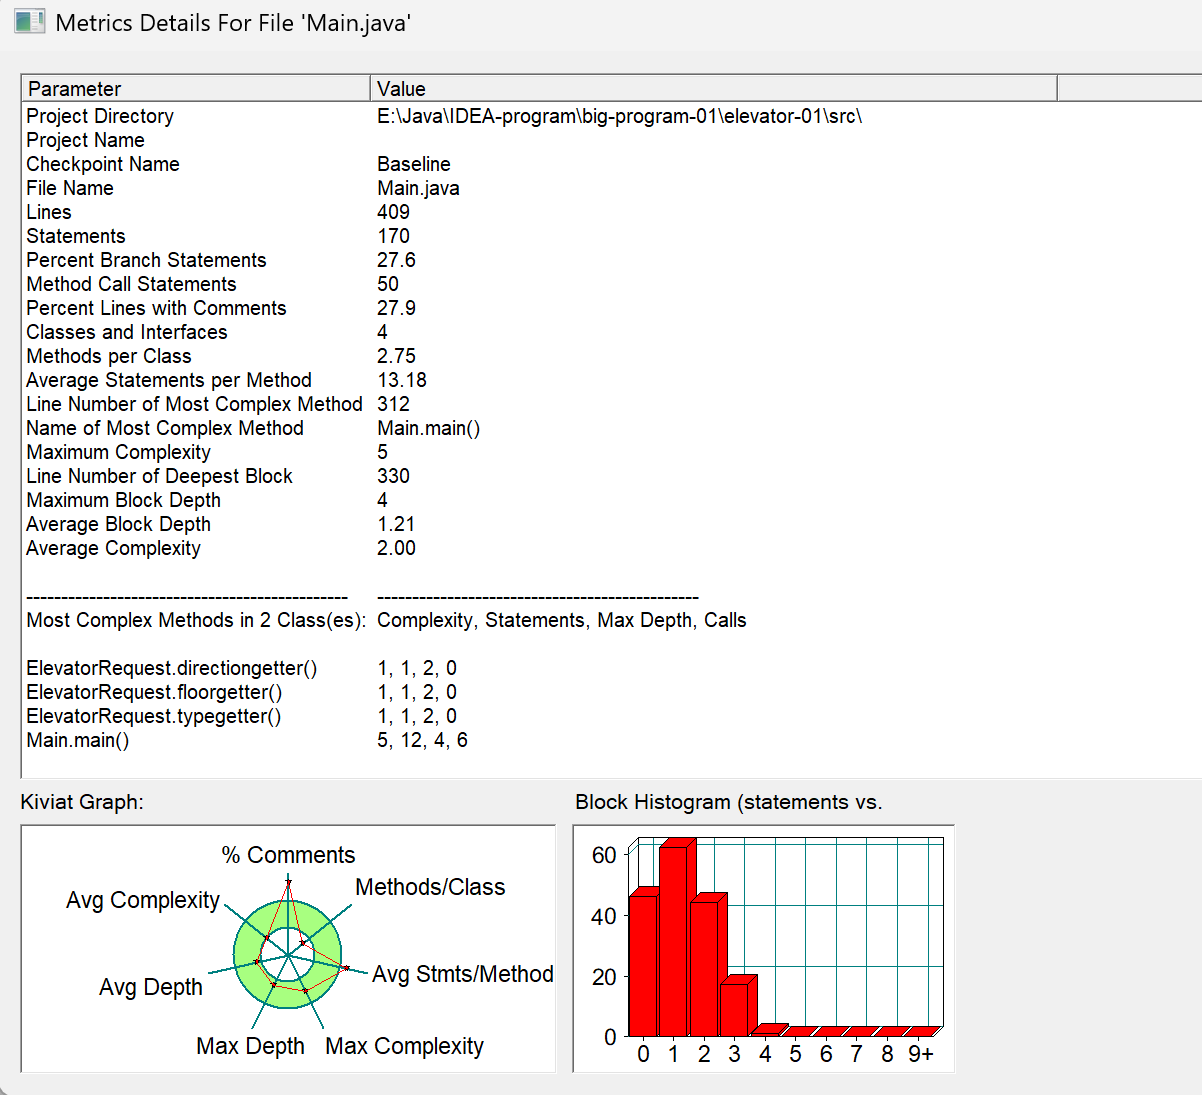This screenshot has width=1202, height=1095.
Task: Click the Metrics Details window title icon
Action: tap(30, 21)
